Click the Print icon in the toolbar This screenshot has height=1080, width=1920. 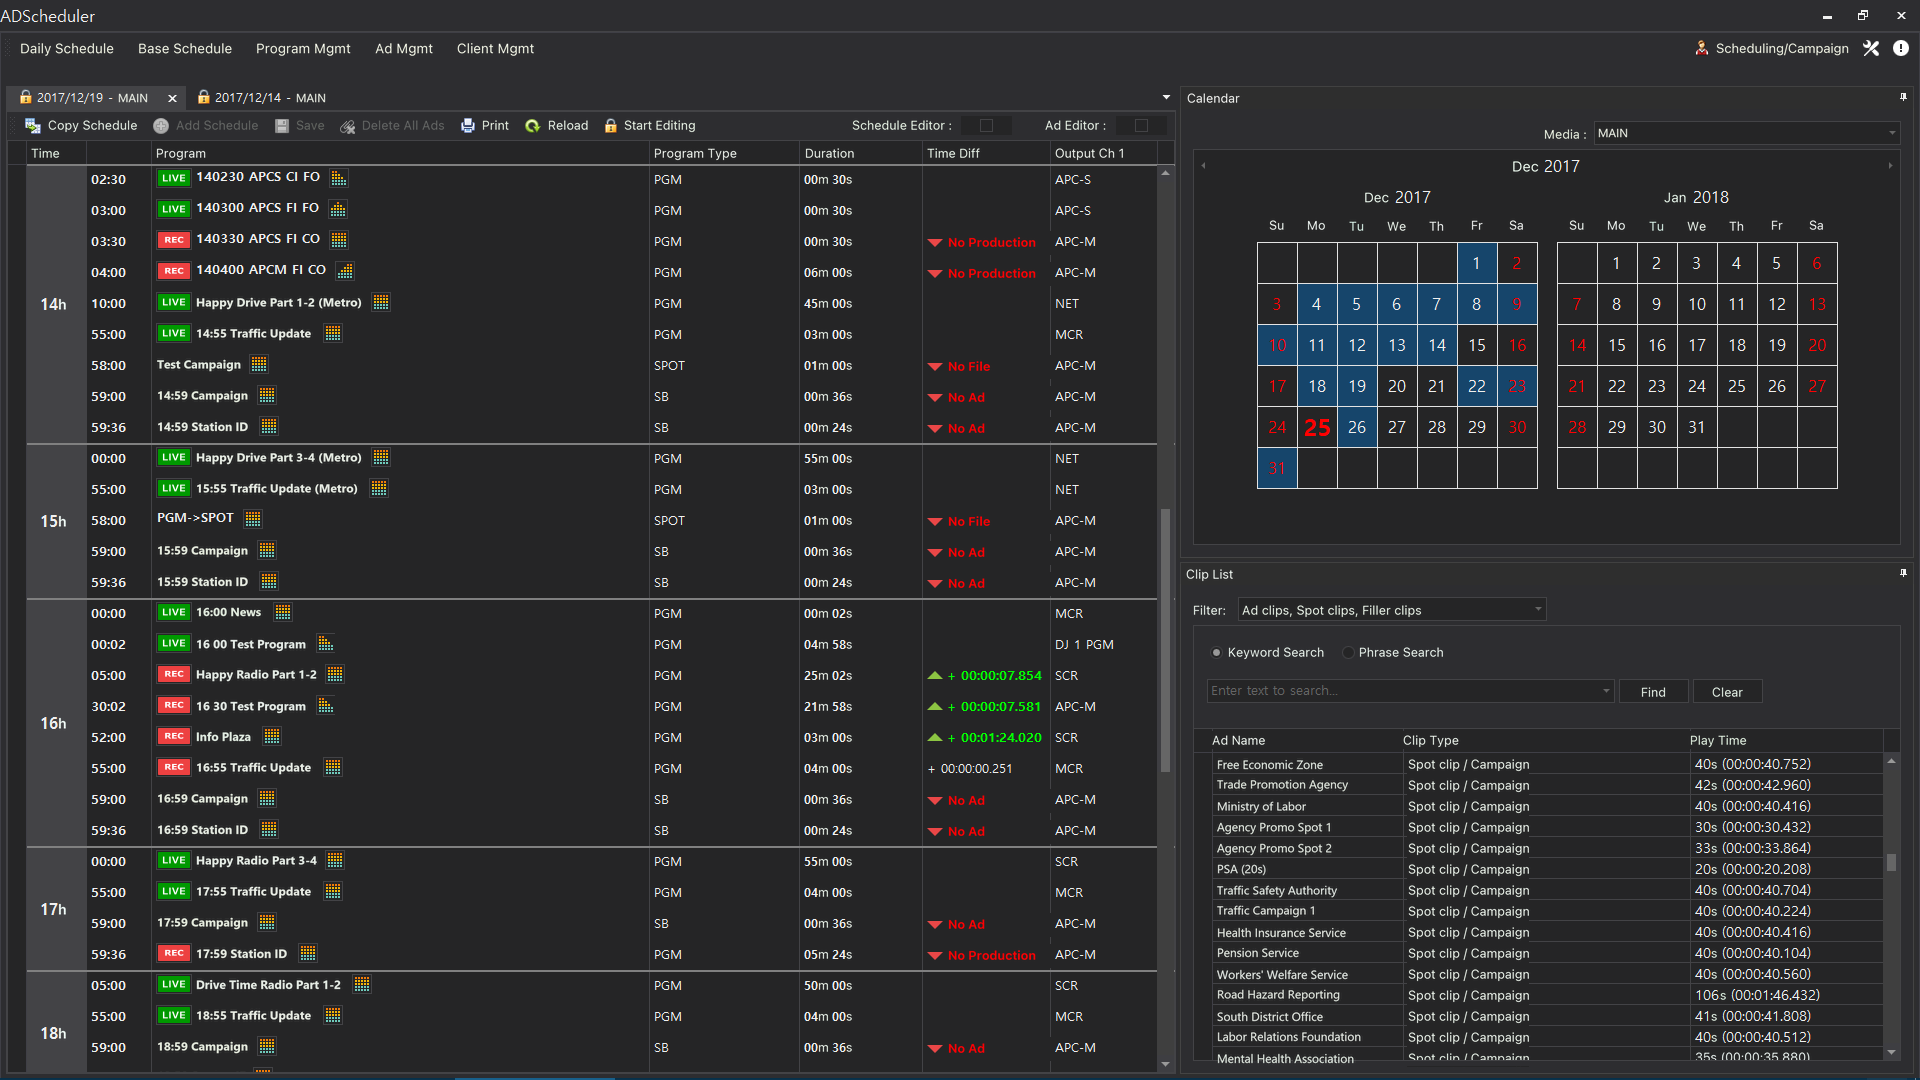click(x=468, y=126)
